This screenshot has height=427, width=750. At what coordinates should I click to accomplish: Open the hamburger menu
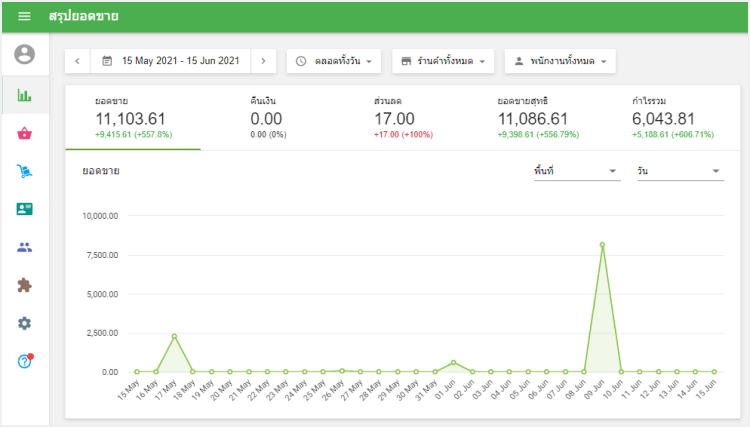(x=24, y=17)
